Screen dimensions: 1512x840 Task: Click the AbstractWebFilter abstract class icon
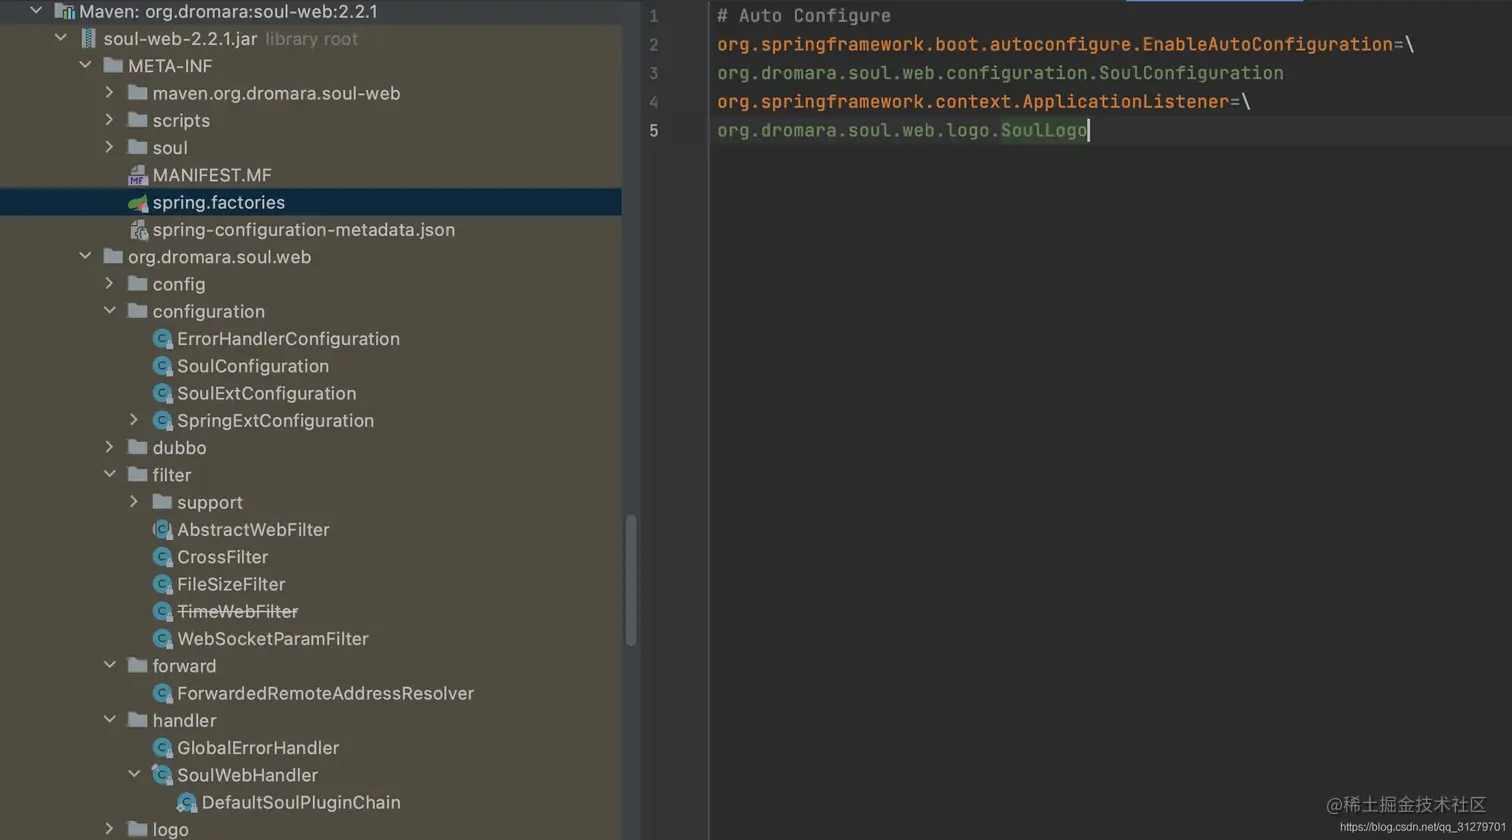(x=162, y=529)
